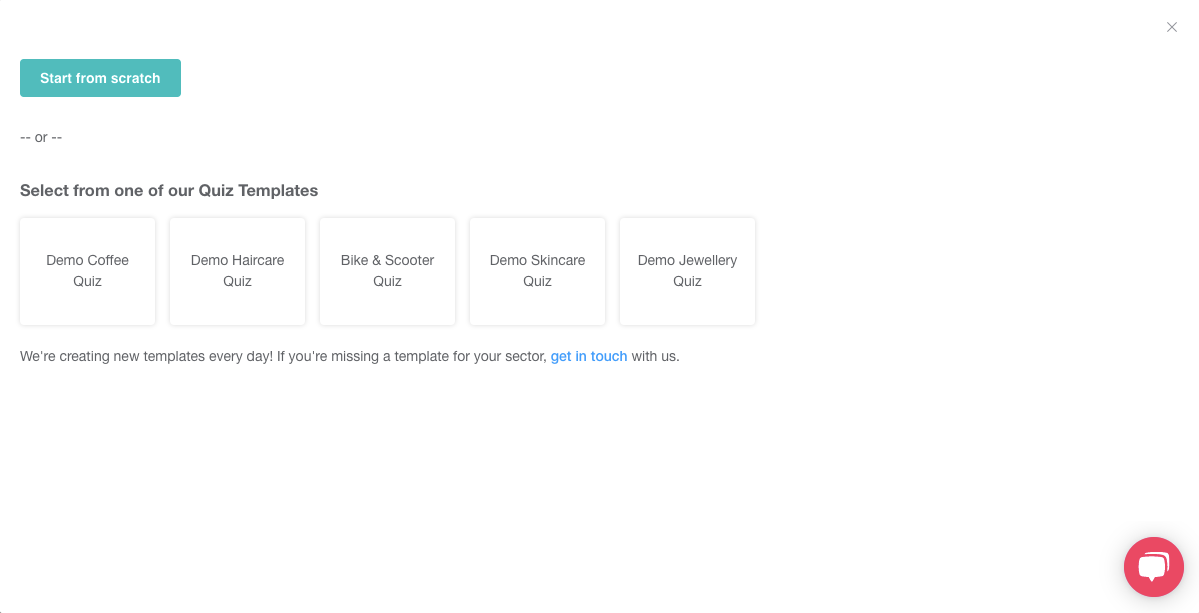
Task: Use the scooter and bike quiz template
Action: tap(387, 271)
